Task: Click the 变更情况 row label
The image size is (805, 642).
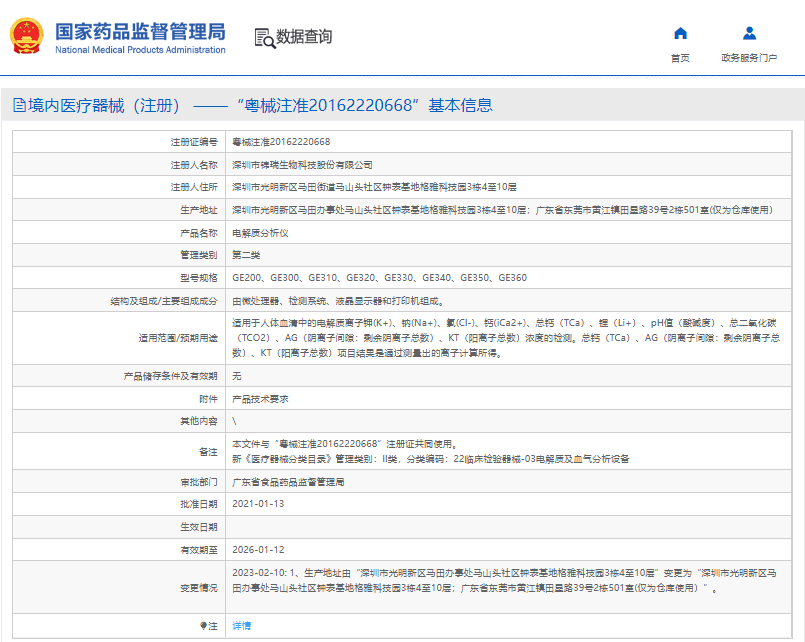Action: coord(199,588)
